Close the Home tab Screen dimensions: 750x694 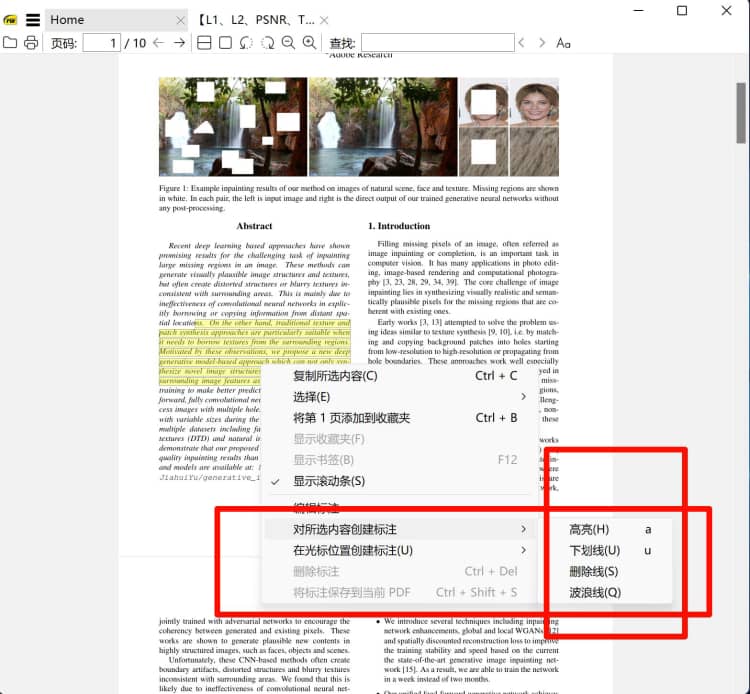(x=180, y=20)
